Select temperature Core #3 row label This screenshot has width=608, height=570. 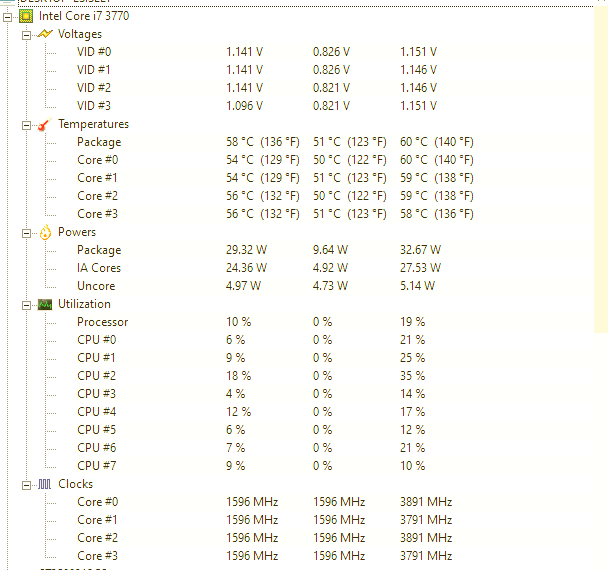[97, 214]
